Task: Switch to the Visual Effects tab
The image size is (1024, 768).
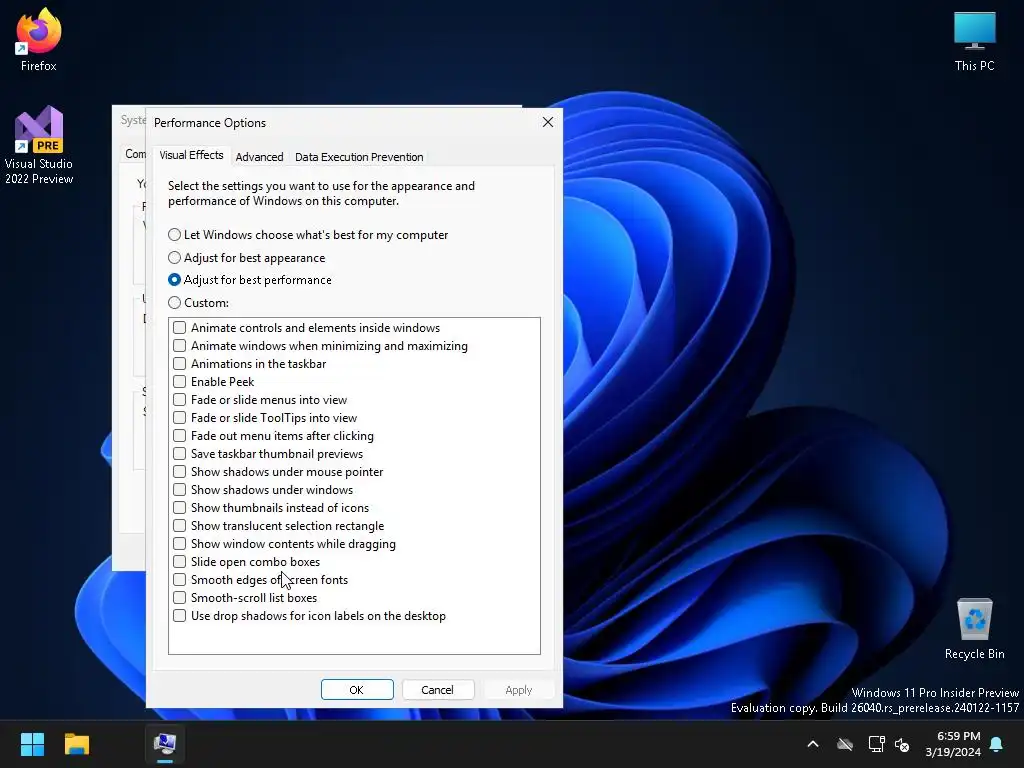Action: point(191,155)
